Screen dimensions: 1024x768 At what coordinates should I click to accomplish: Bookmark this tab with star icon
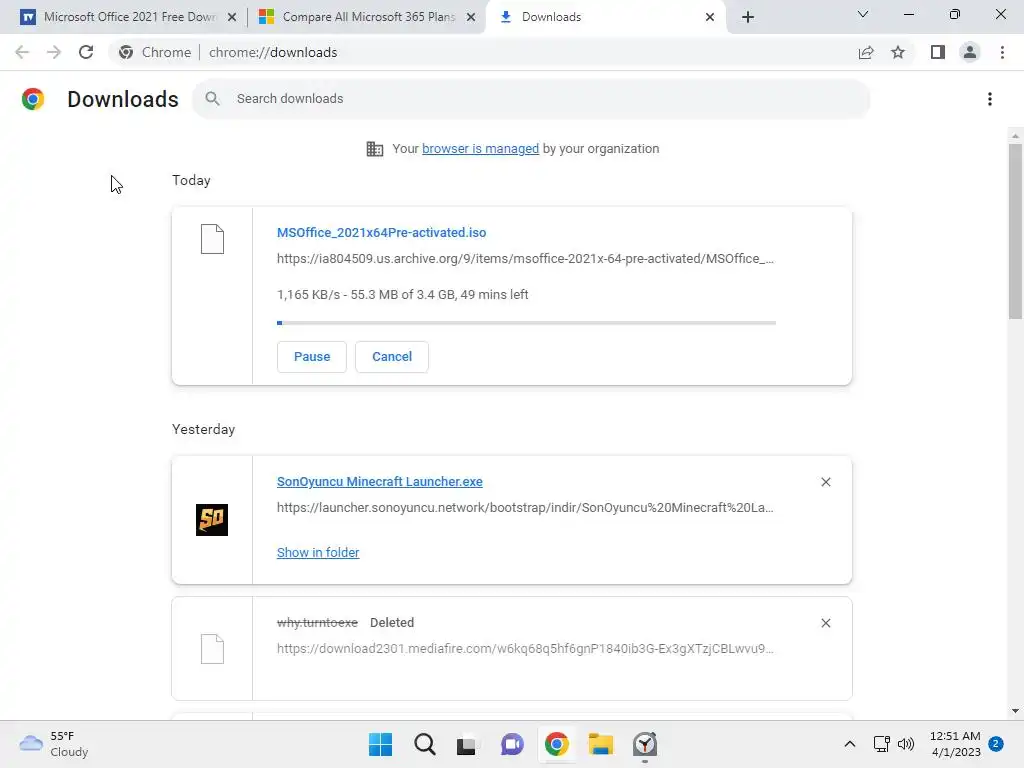pos(898,52)
